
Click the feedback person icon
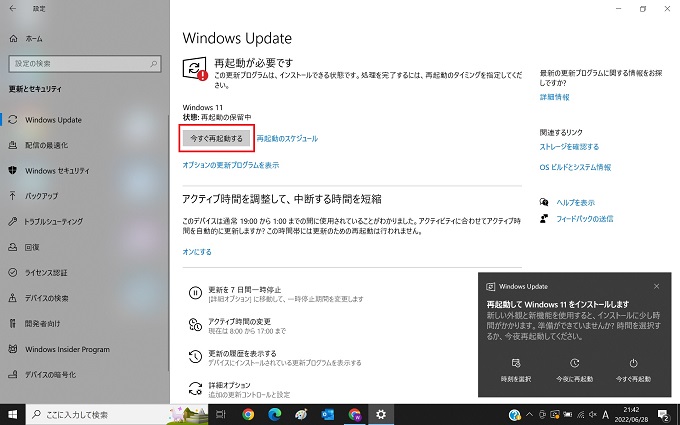pos(544,218)
